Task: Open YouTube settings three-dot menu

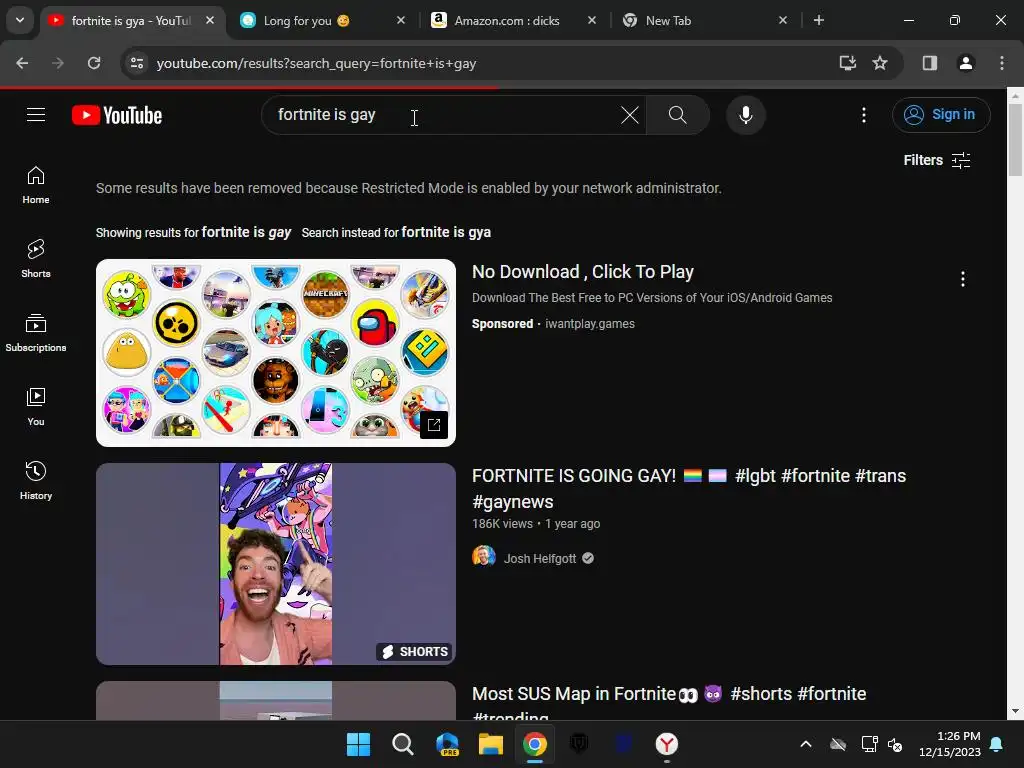Action: [x=863, y=115]
